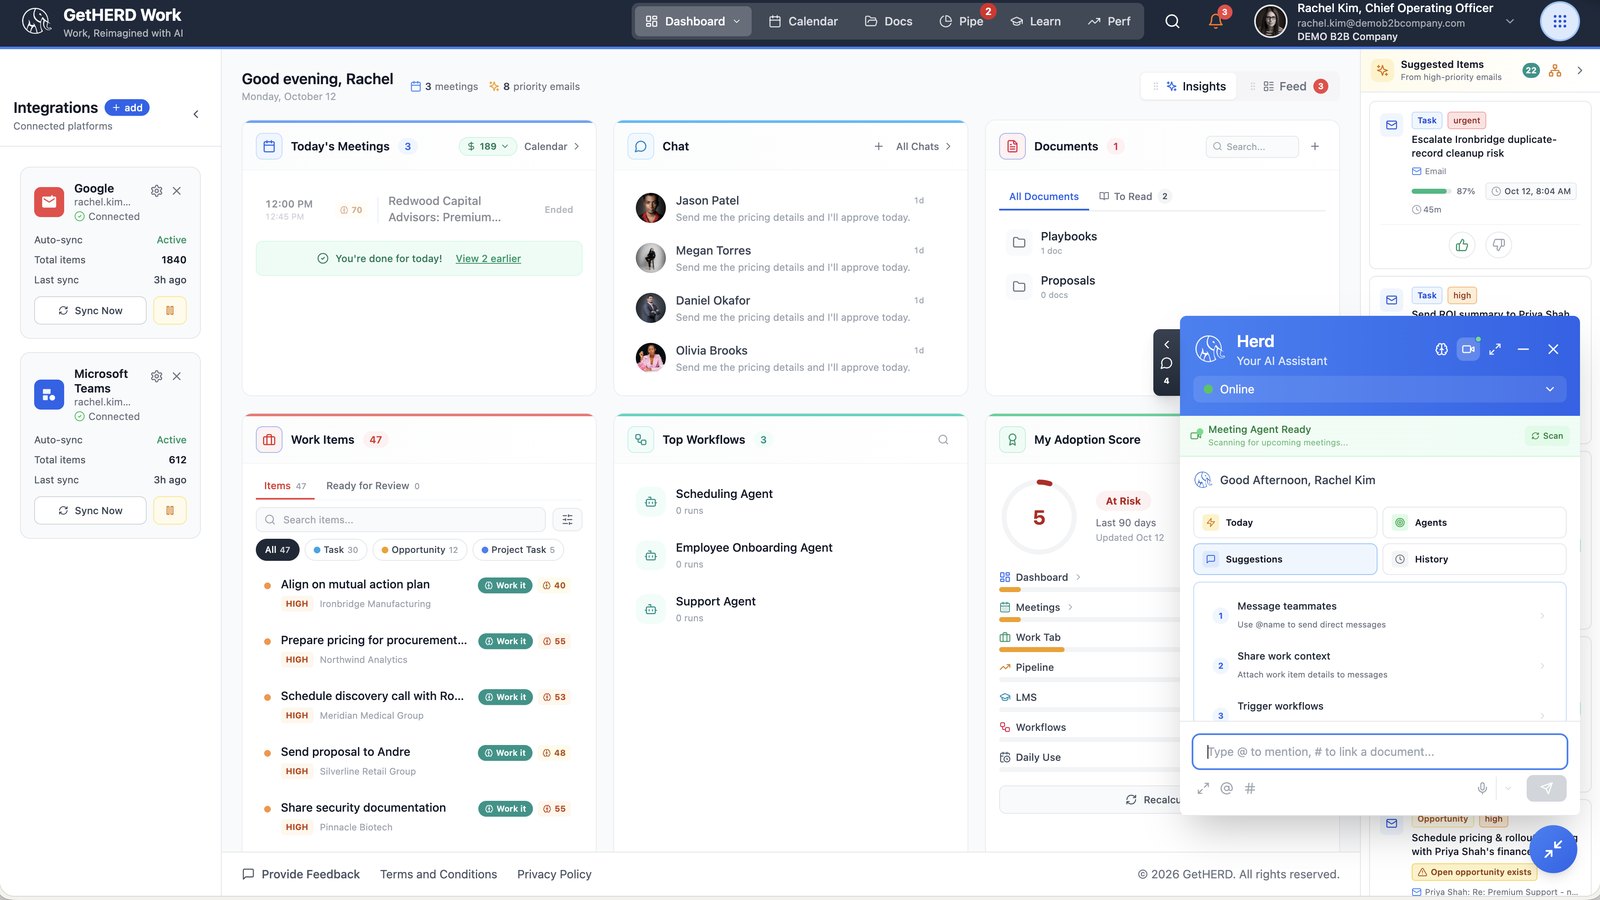Expand Herd assistant to full screen
Screen dimensions: 1600x900
click(x=1495, y=349)
